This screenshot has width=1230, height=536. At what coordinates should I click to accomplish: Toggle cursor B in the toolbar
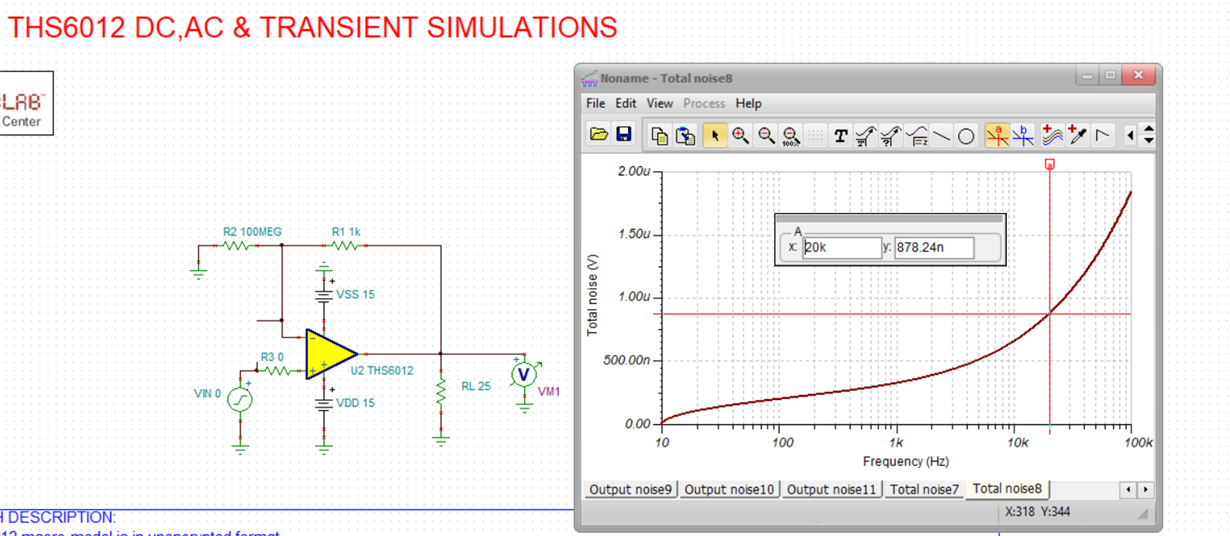(1023, 135)
